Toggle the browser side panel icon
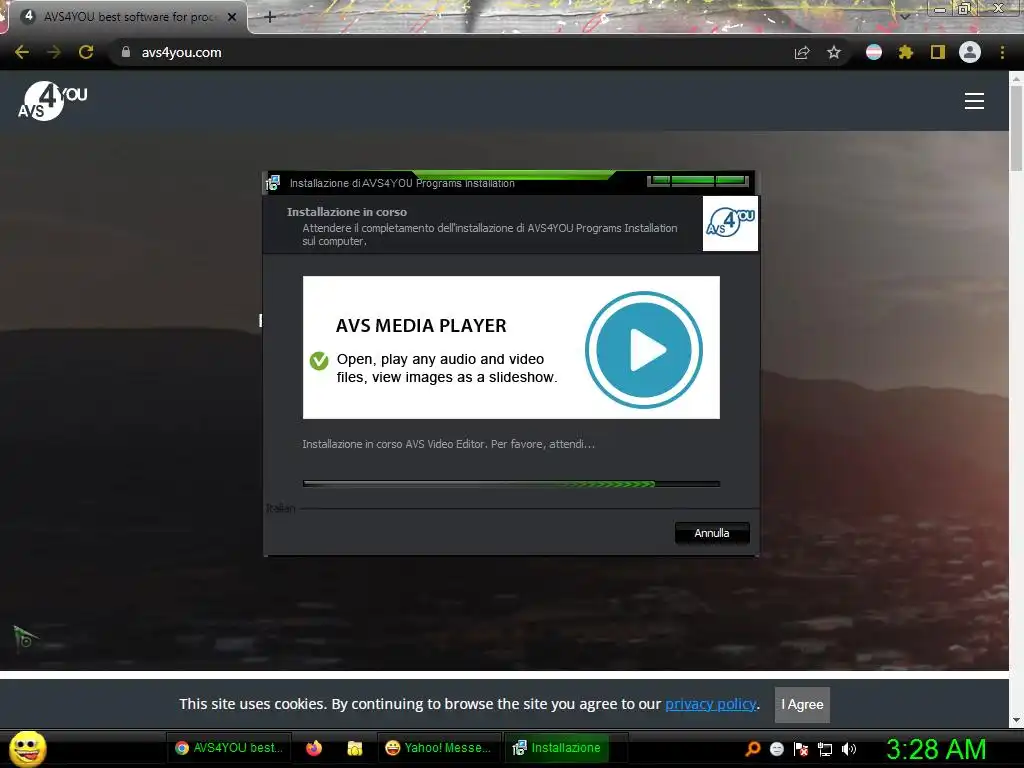The height and width of the screenshot is (768, 1024). tap(938, 52)
